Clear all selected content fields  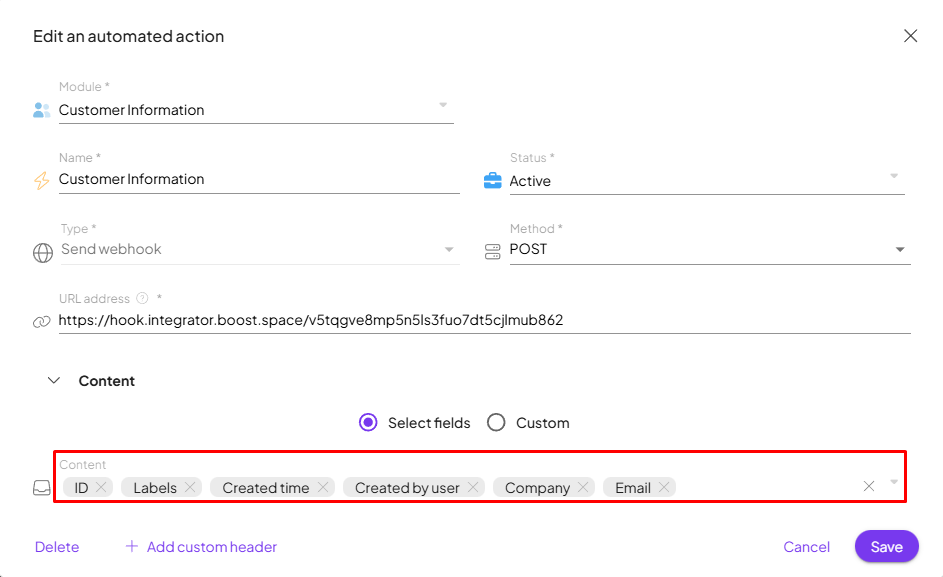click(x=869, y=486)
